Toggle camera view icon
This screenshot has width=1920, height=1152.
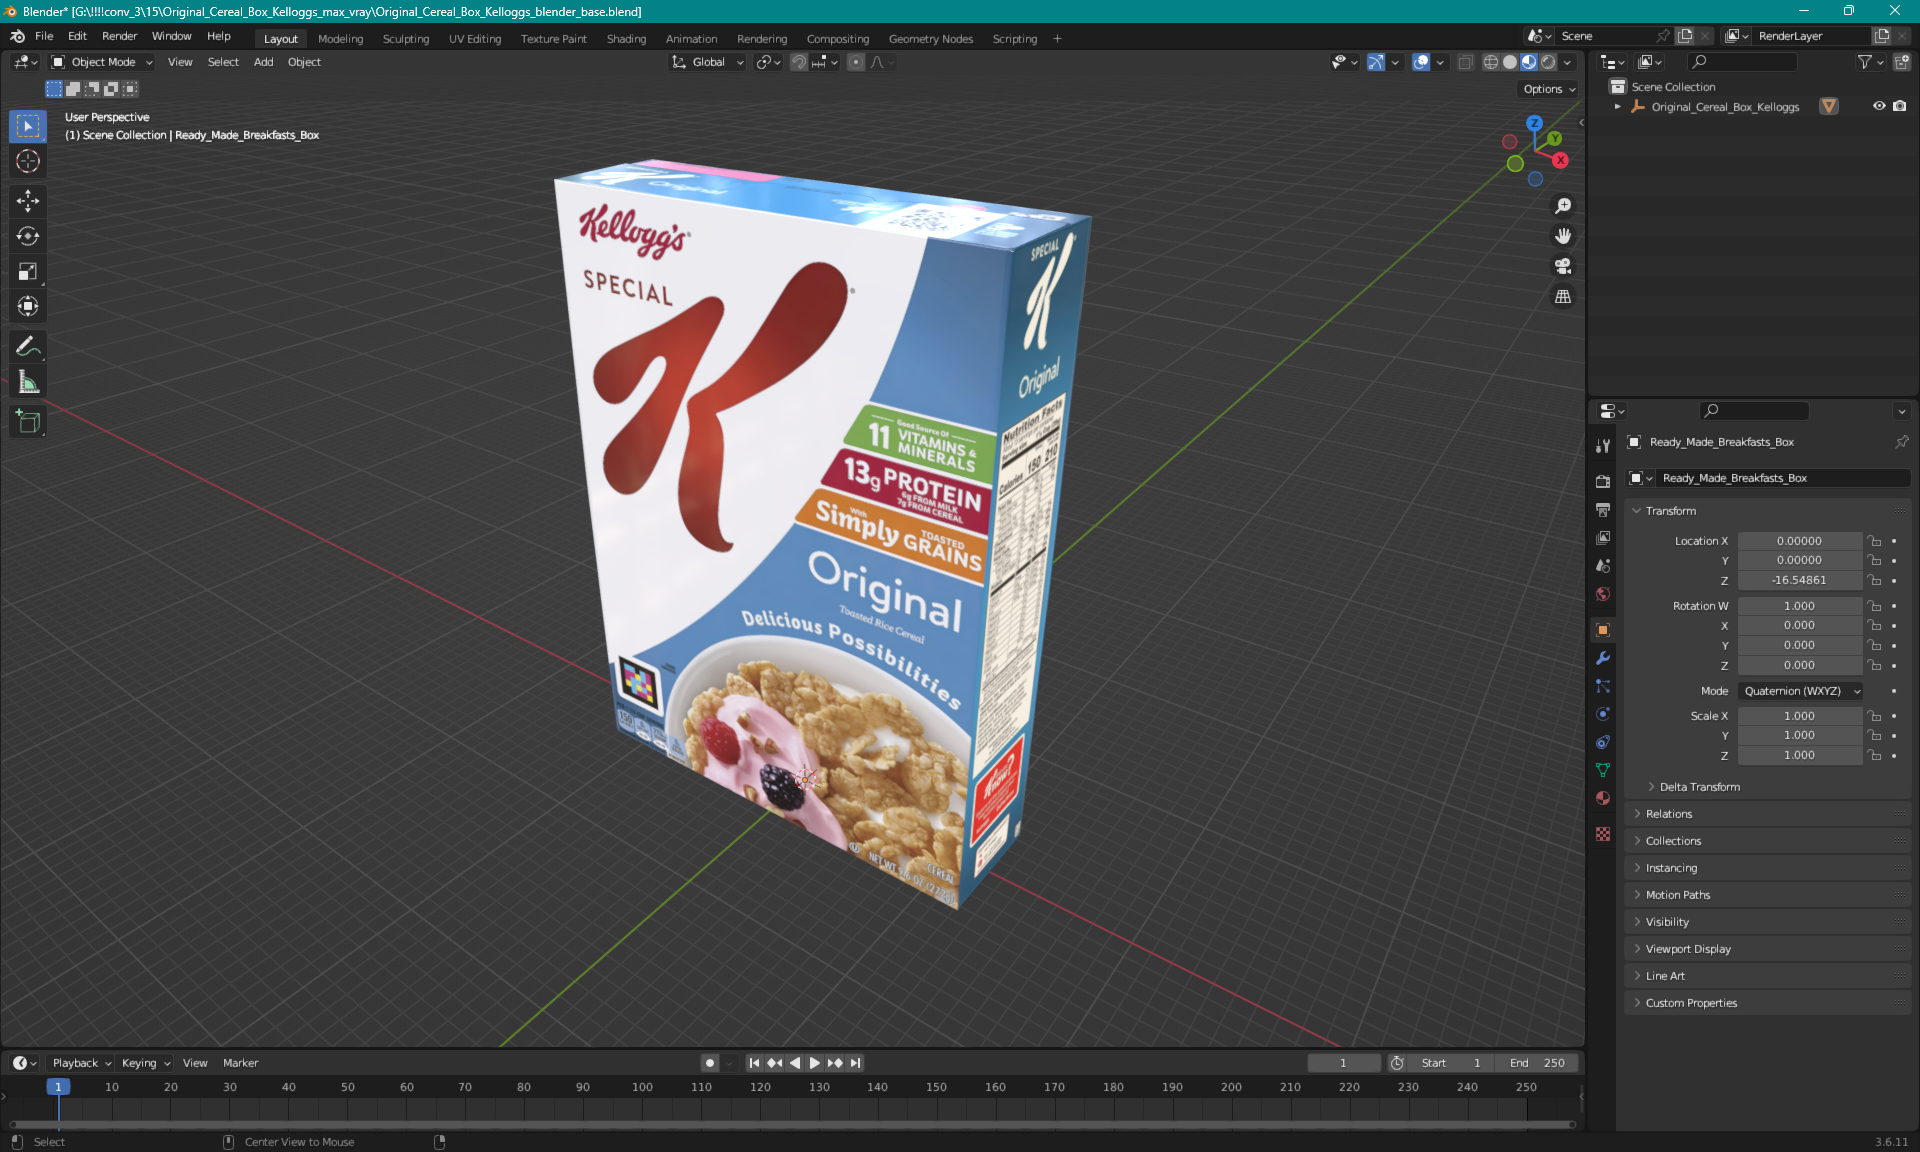pos(1563,266)
